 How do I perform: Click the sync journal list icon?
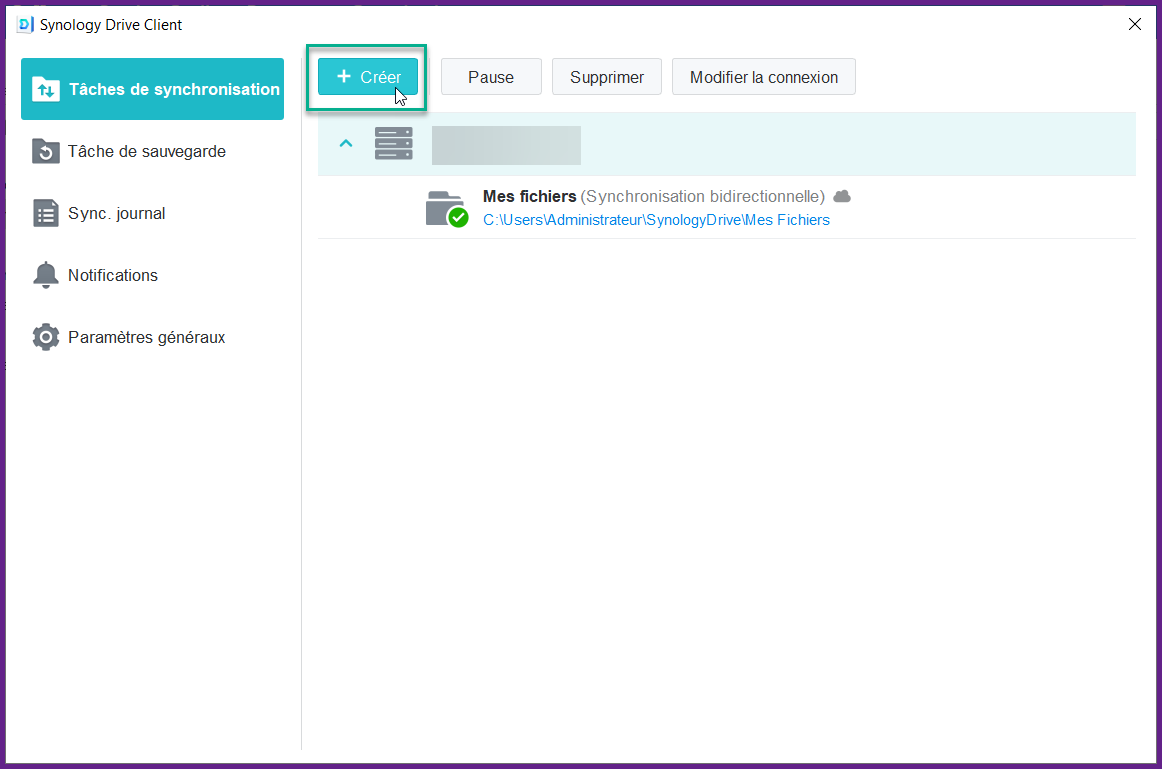tap(46, 213)
